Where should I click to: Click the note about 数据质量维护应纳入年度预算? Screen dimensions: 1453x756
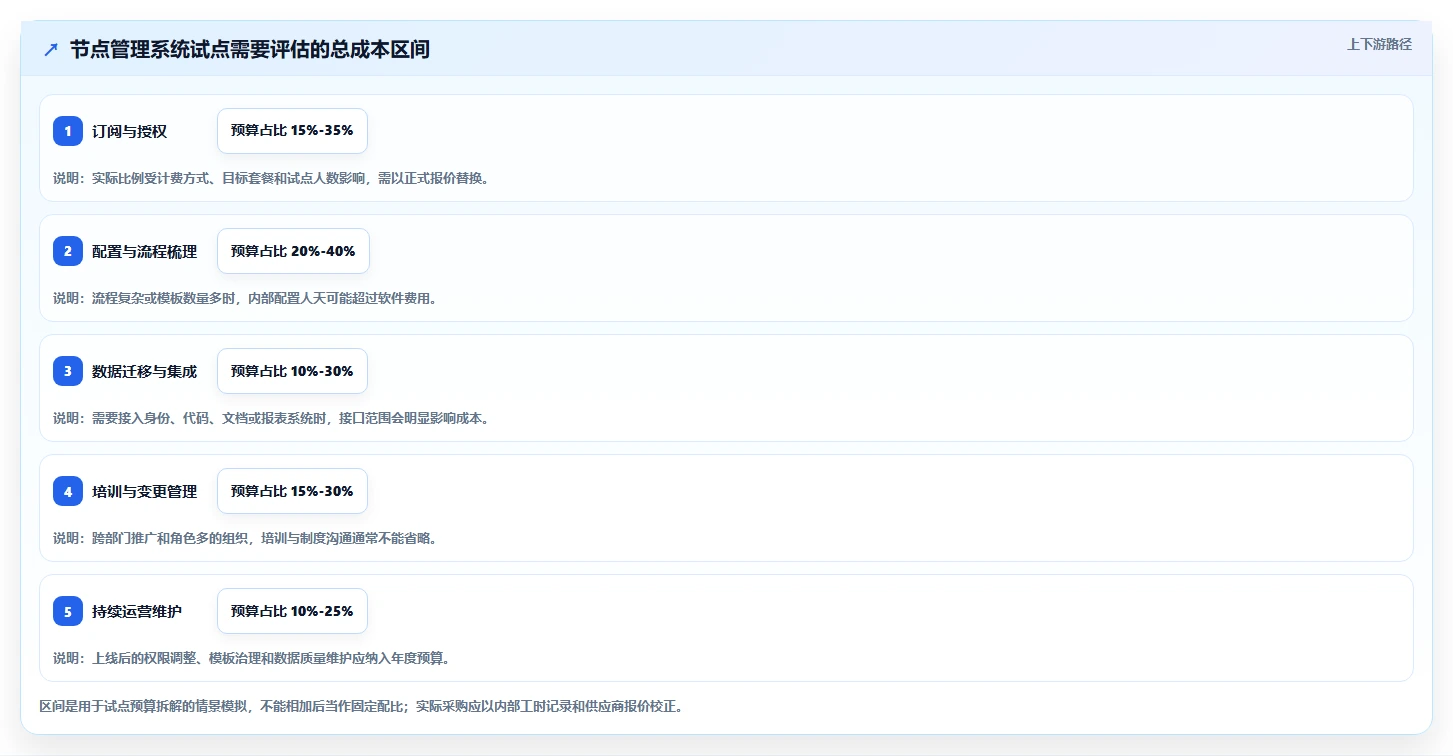pos(252,658)
